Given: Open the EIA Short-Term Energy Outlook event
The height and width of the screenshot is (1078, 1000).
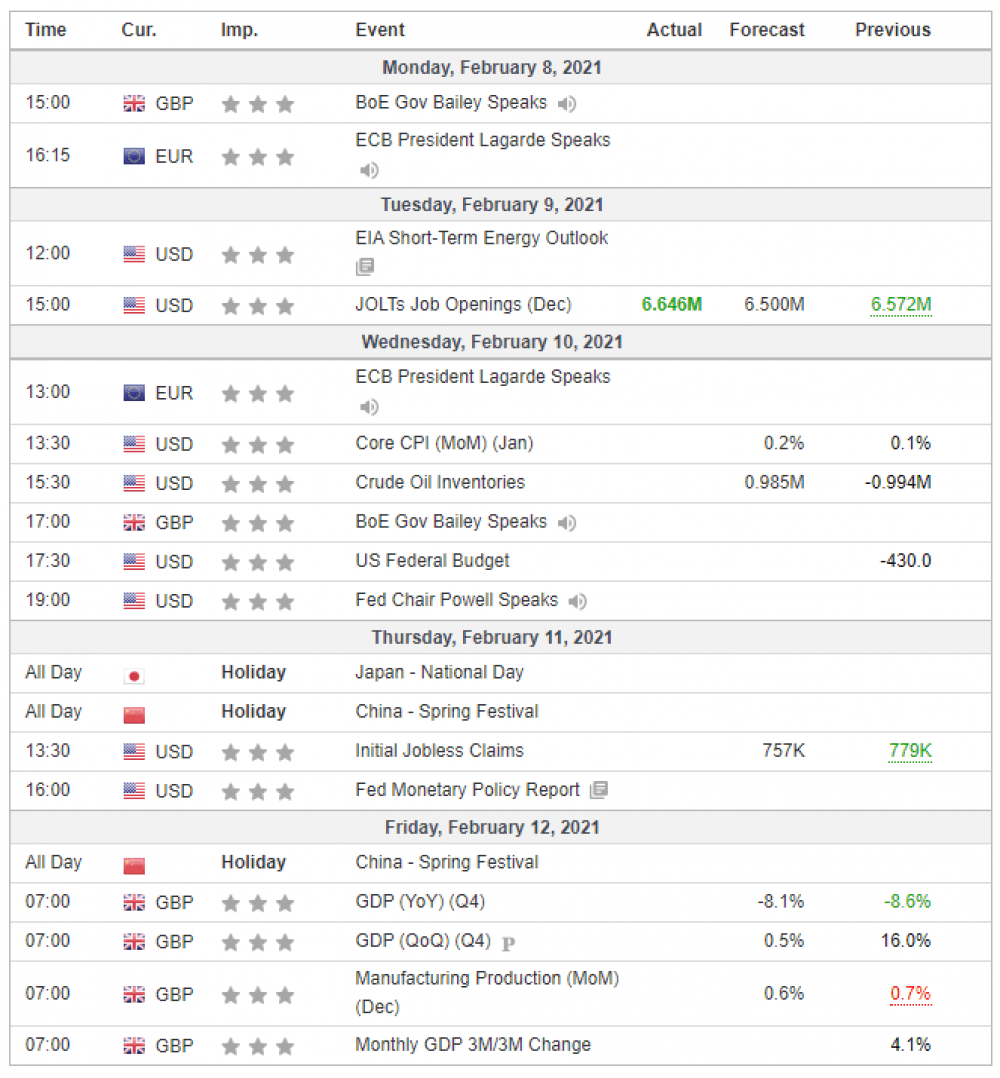Looking at the screenshot, I should pos(482,238).
